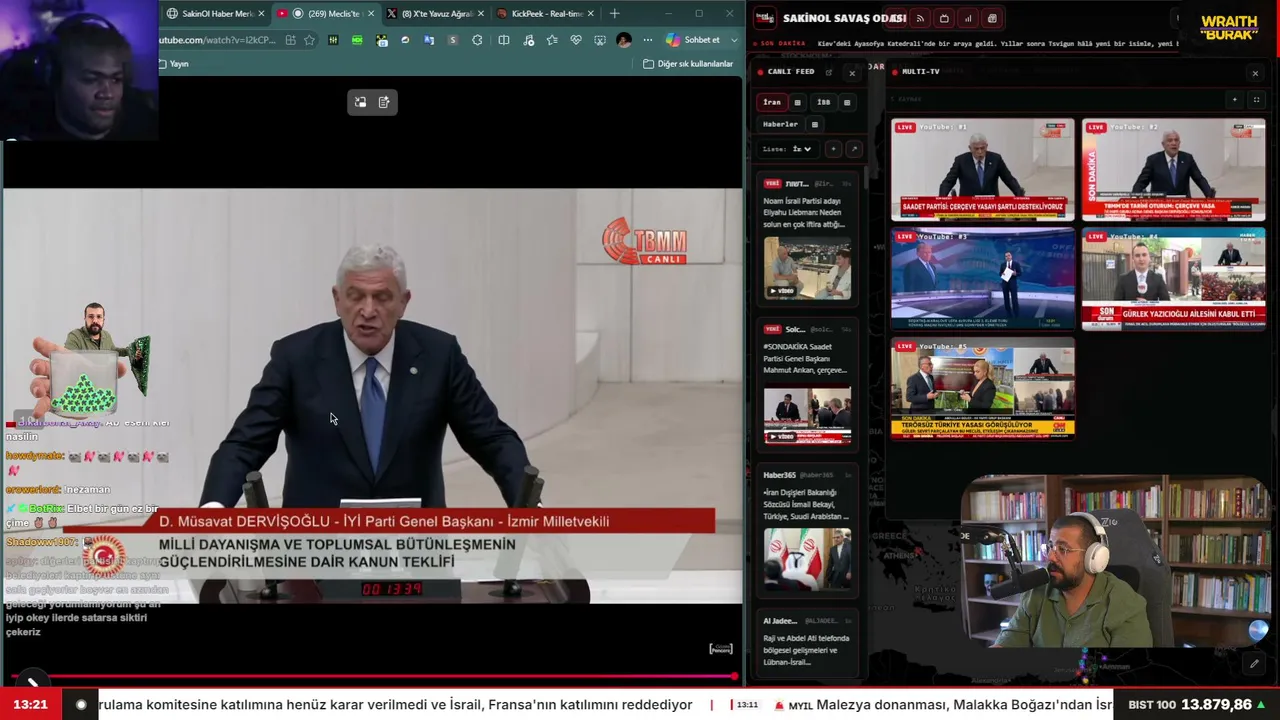Screen dimensions: 1280x720
Task: Click the TV icon in Sakinol header
Action: (944, 18)
